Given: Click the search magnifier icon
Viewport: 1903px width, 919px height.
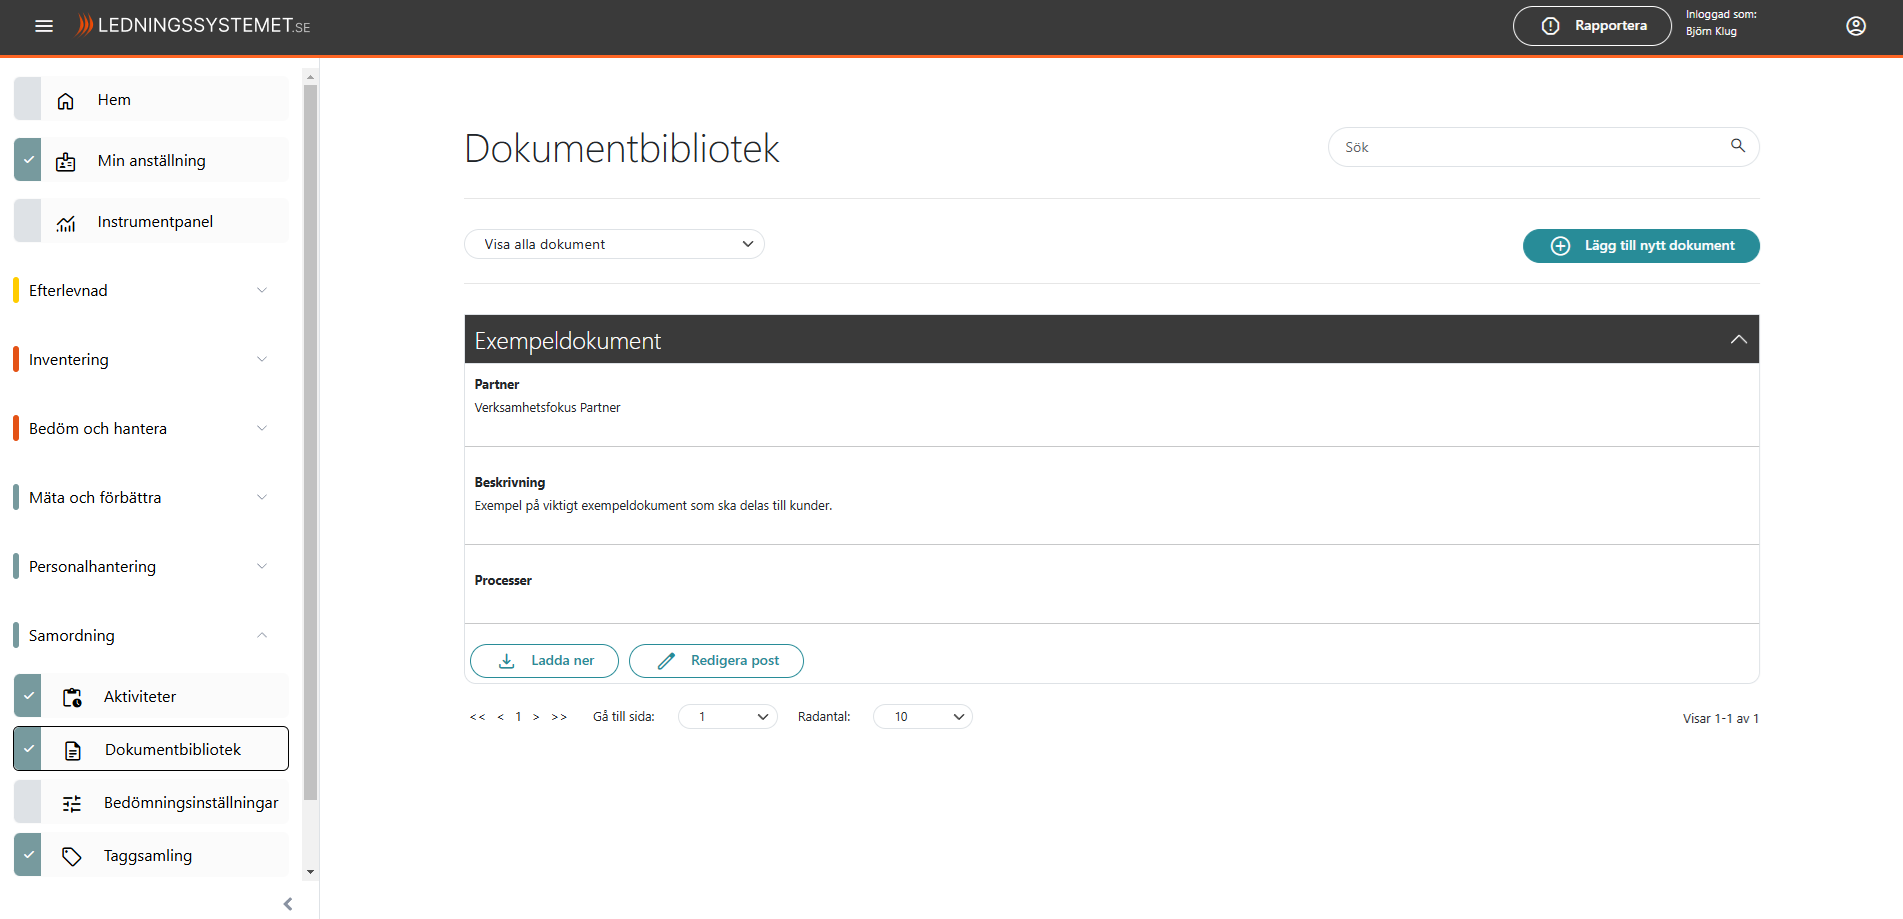Looking at the screenshot, I should (x=1737, y=146).
